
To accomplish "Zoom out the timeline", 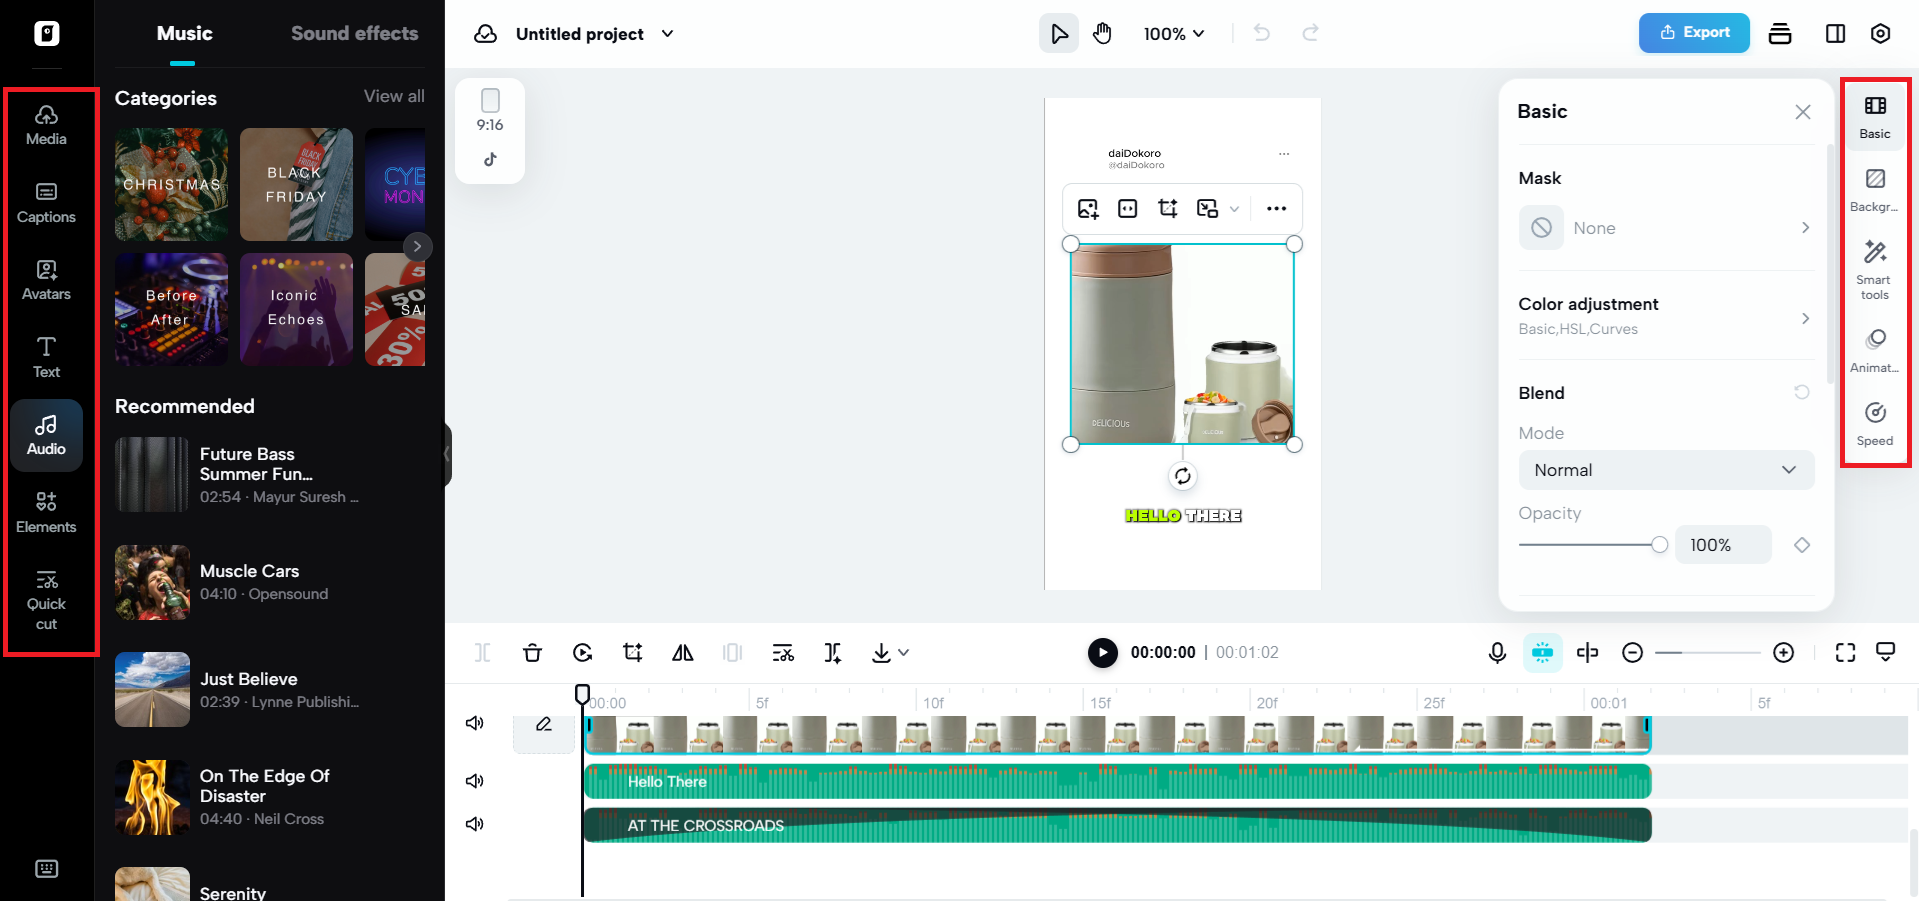I will [1632, 653].
